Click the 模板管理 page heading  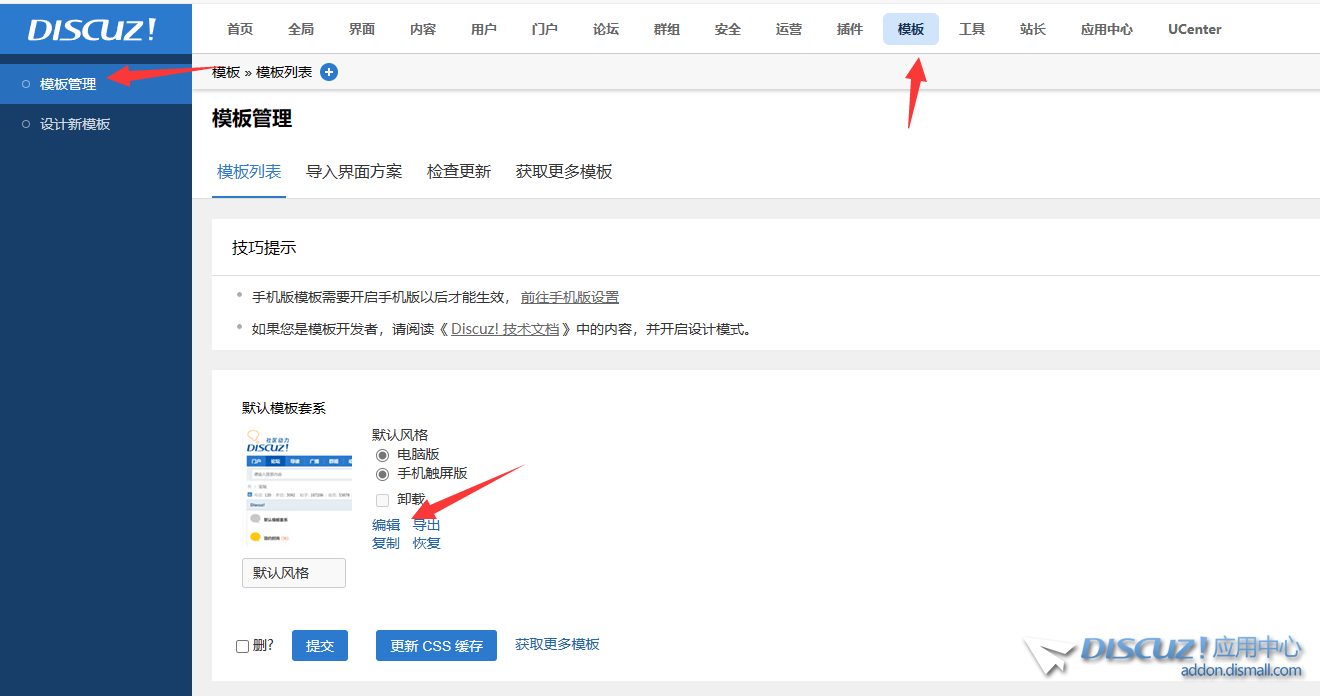coord(252,119)
